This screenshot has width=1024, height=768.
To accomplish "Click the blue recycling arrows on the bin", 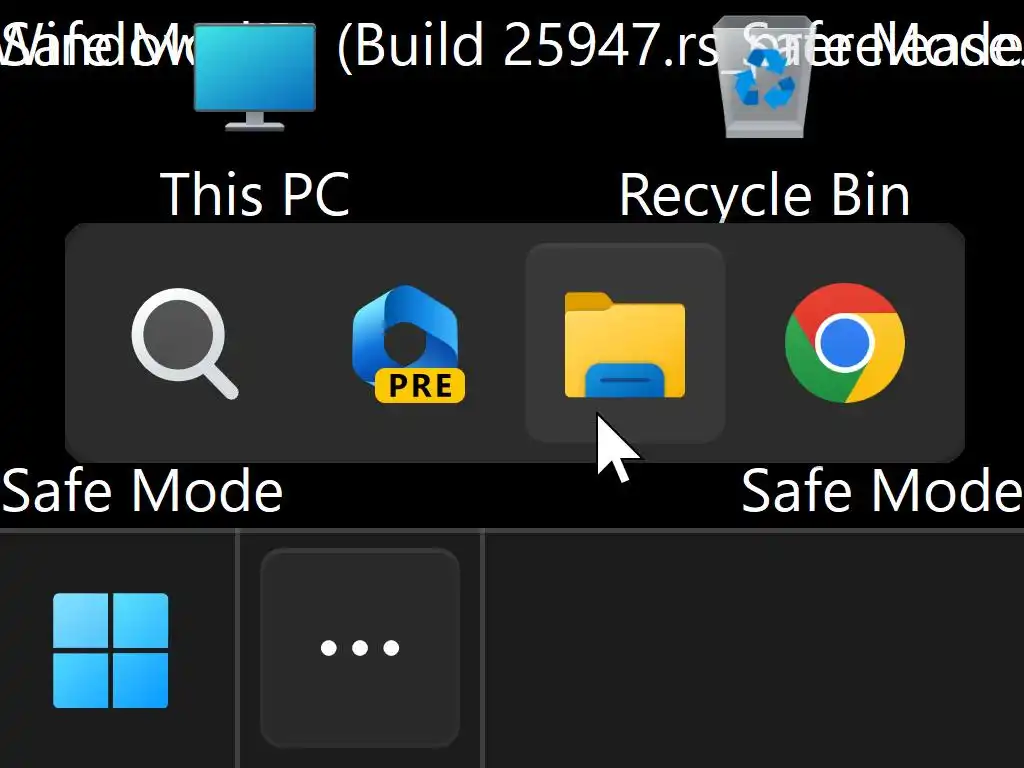I will (762, 78).
